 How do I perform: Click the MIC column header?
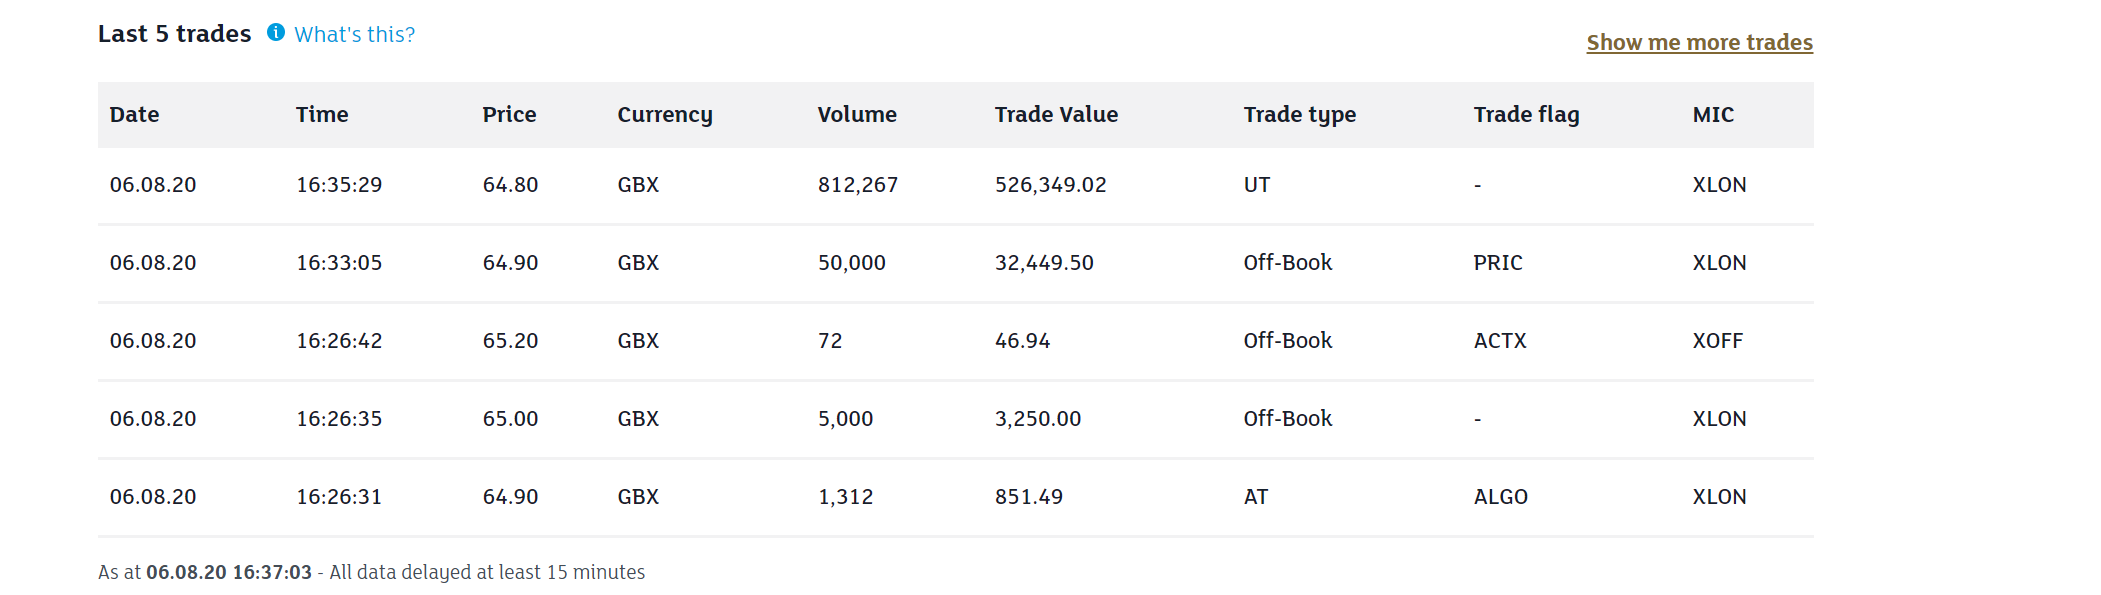(x=1713, y=115)
